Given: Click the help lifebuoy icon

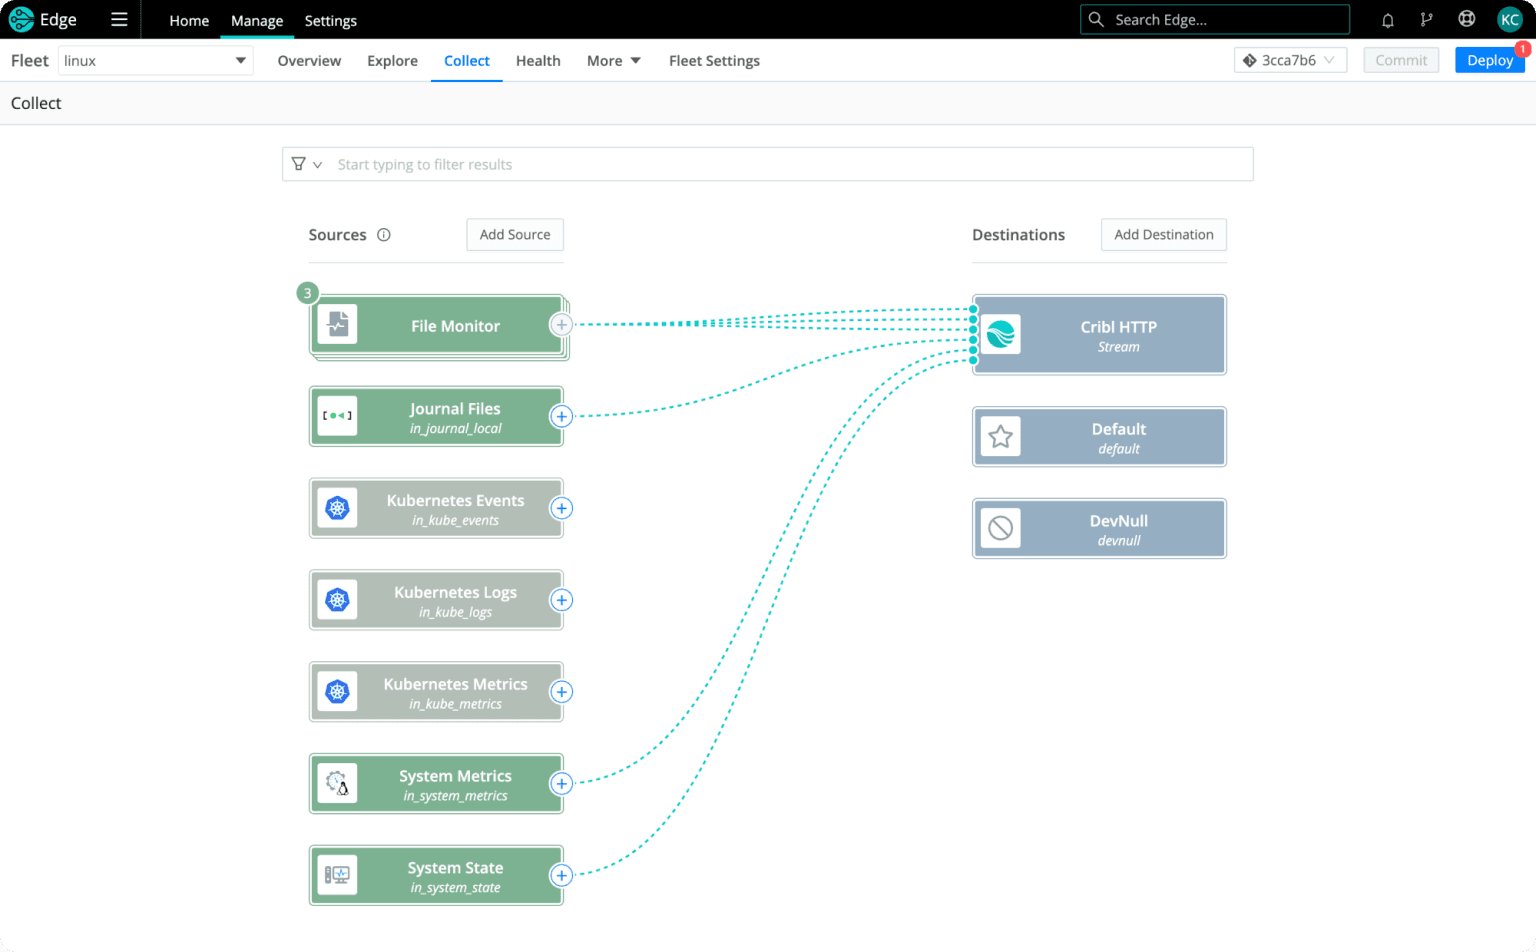Looking at the screenshot, I should coord(1466,19).
